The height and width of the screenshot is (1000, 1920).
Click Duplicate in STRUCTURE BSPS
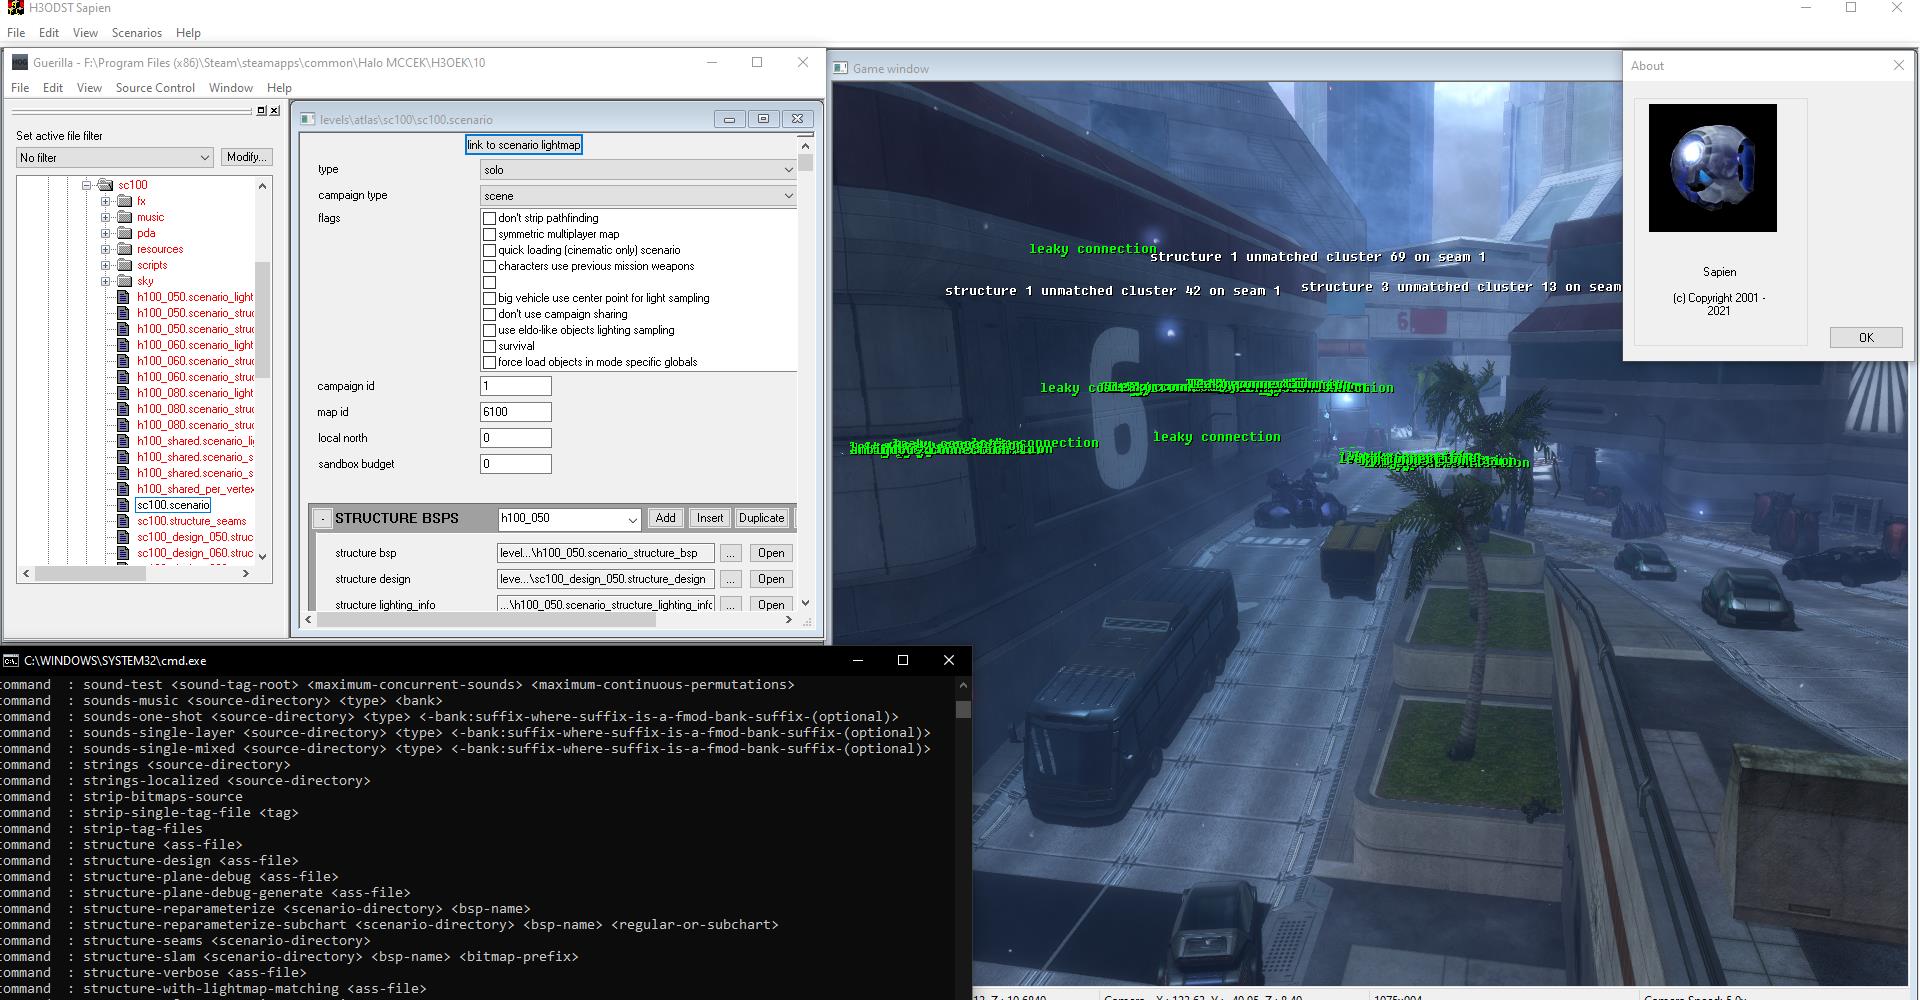pos(762,518)
